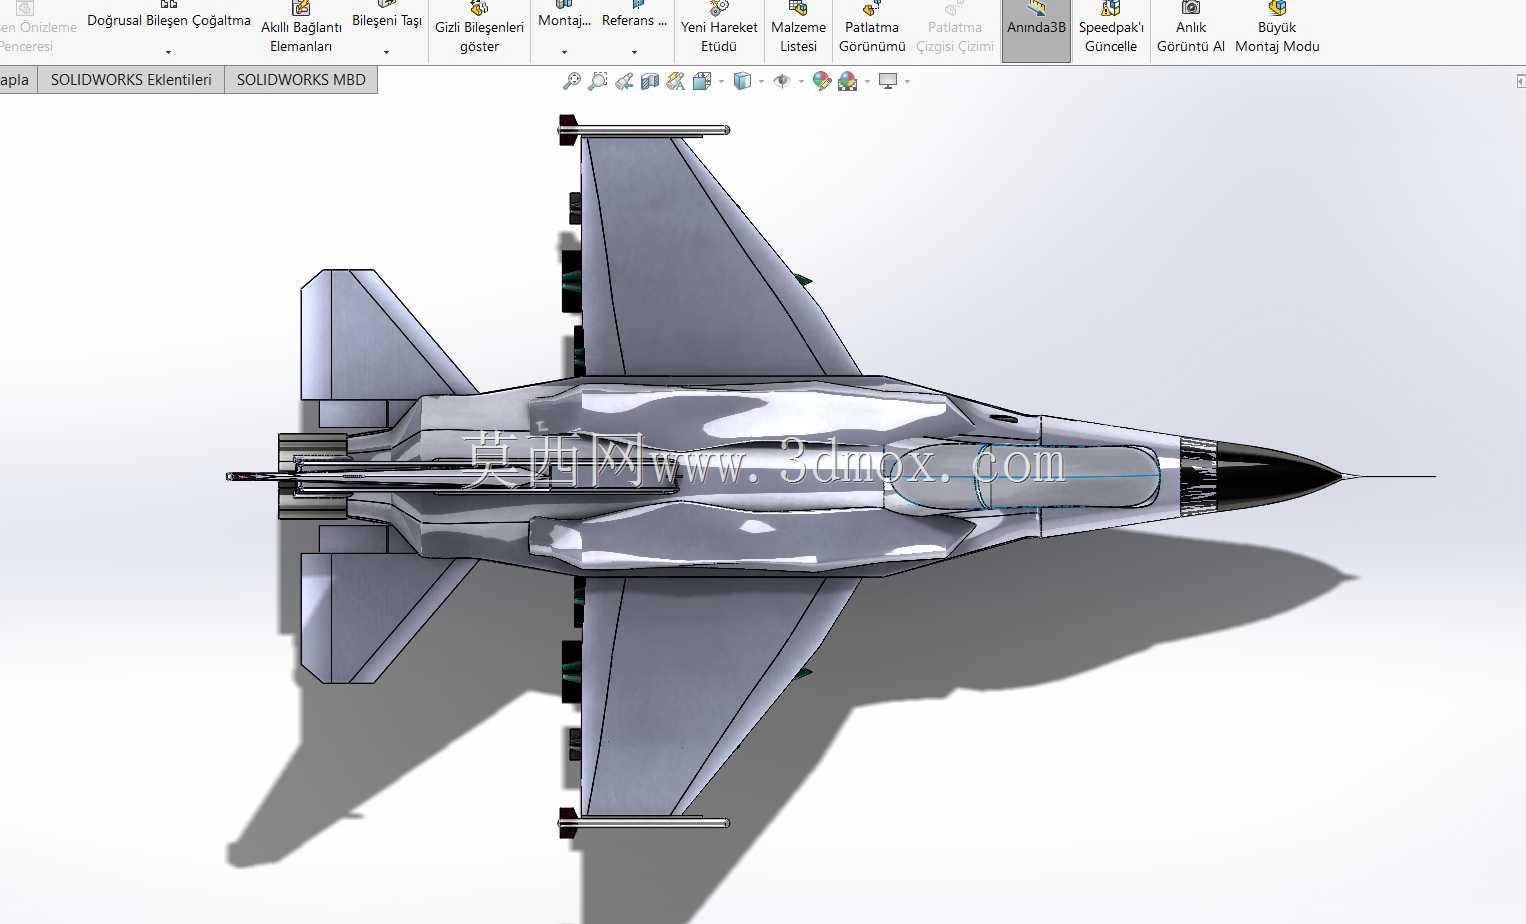This screenshot has height=924, width=1526.
Task: Open Apply Scene dropdown arrow
Action: (867, 82)
